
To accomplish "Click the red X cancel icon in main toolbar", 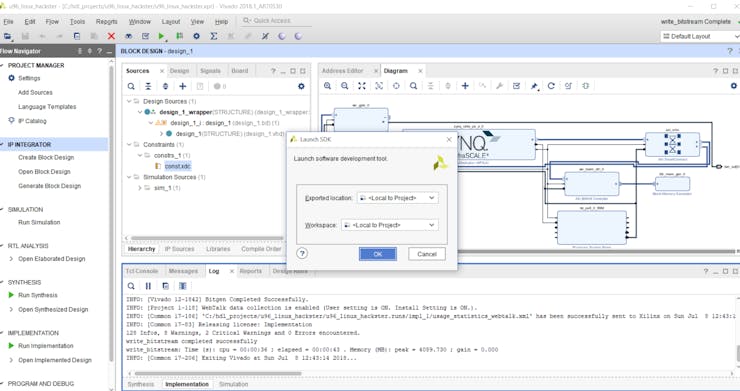I will coord(111,36).
